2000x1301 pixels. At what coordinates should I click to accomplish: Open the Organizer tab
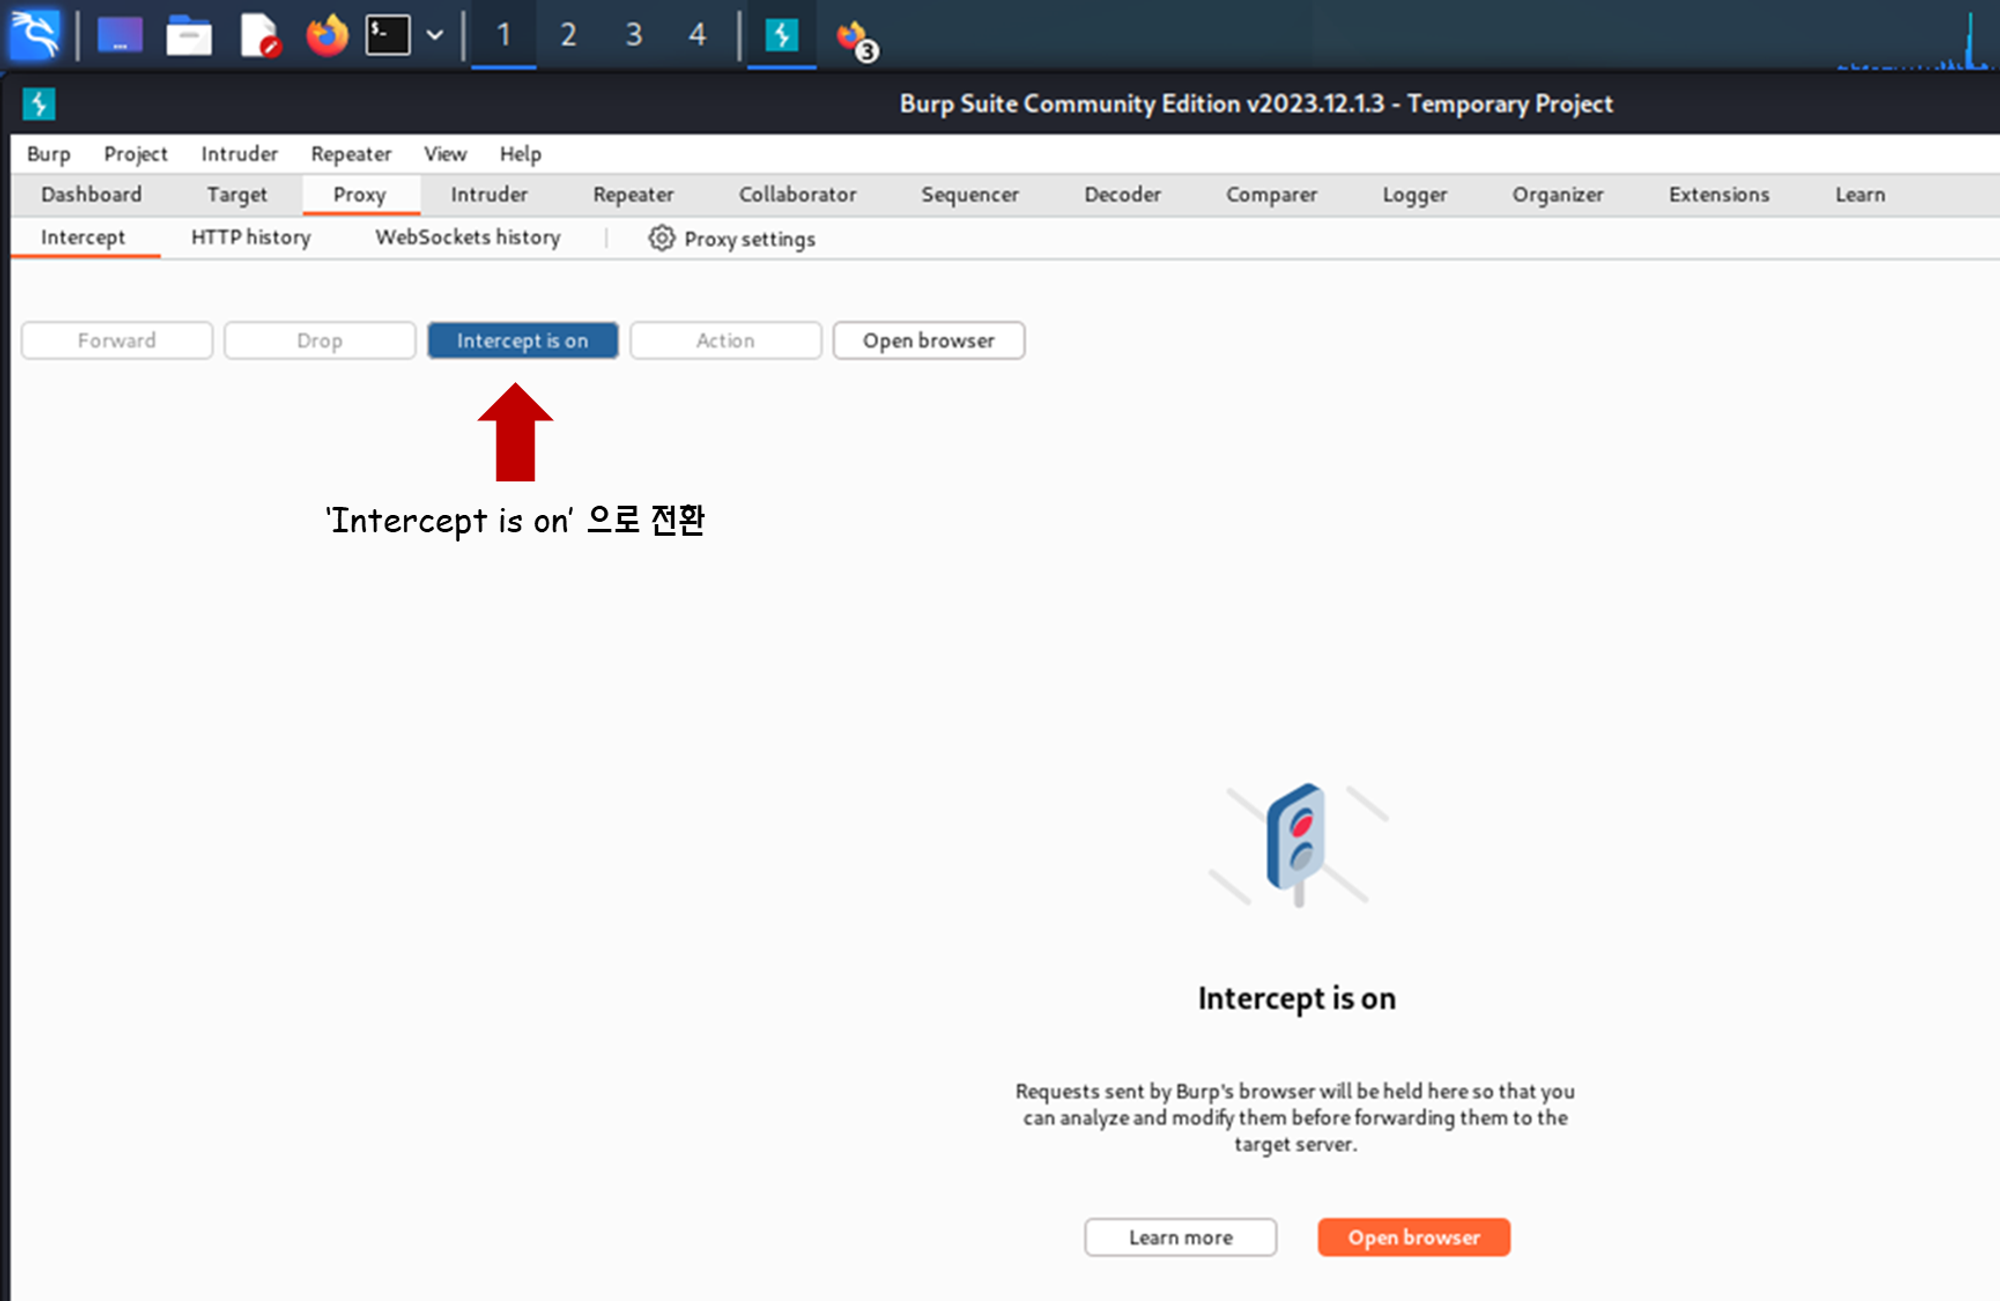point(1558,195)
